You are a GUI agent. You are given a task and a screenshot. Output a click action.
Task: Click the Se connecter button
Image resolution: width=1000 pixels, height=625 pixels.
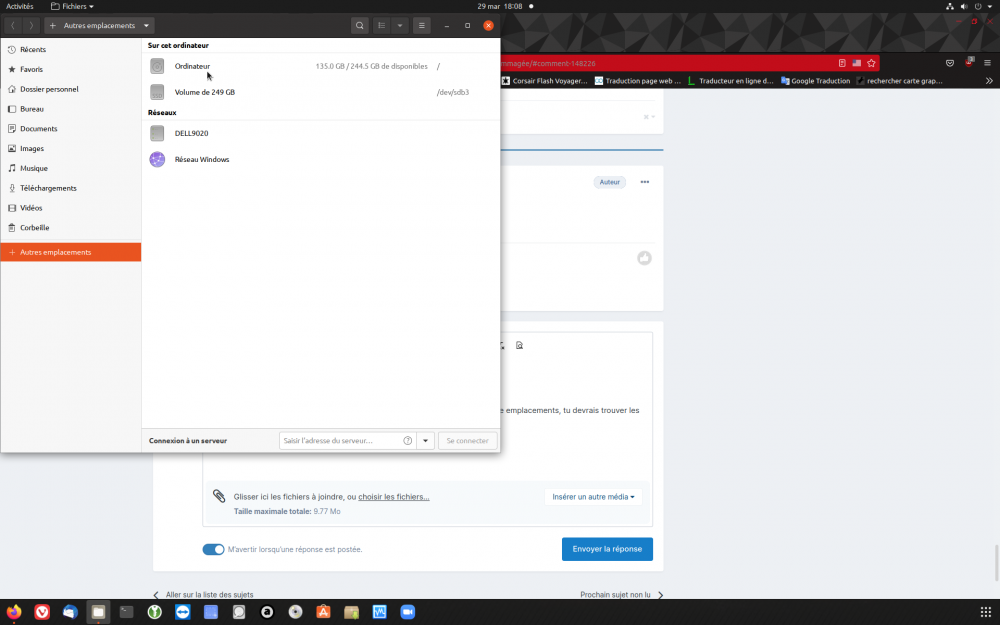pyautogui.click(x=467, y=441)
